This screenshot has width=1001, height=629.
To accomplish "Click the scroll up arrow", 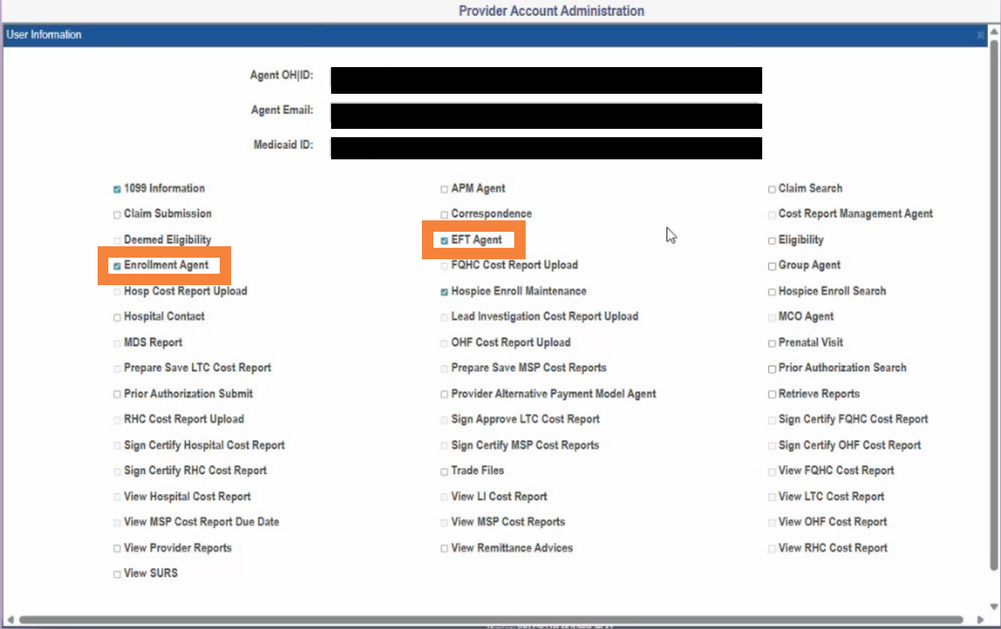I will click(994, 31).
